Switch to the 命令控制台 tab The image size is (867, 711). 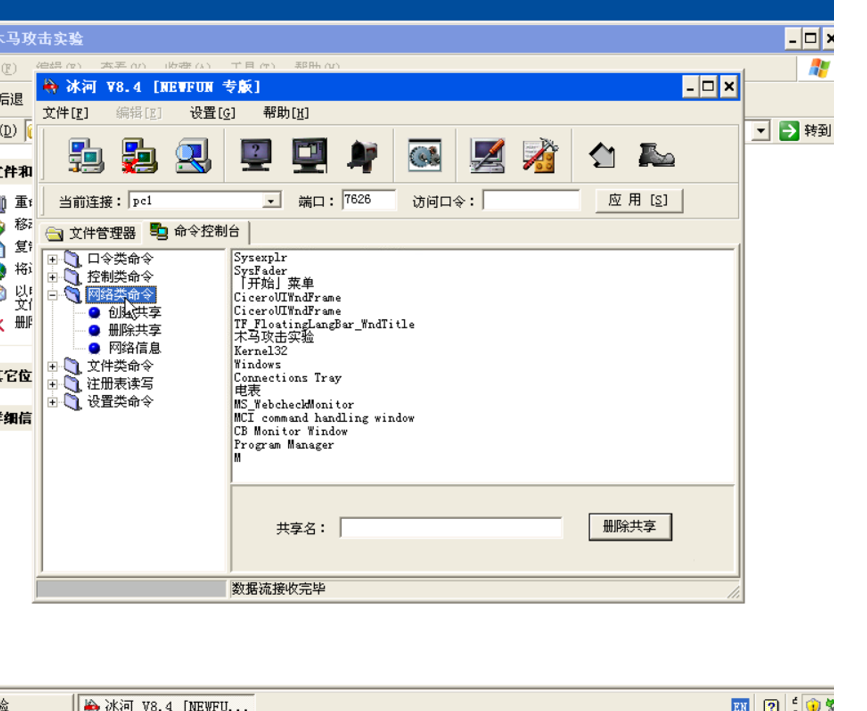[196, 231]
